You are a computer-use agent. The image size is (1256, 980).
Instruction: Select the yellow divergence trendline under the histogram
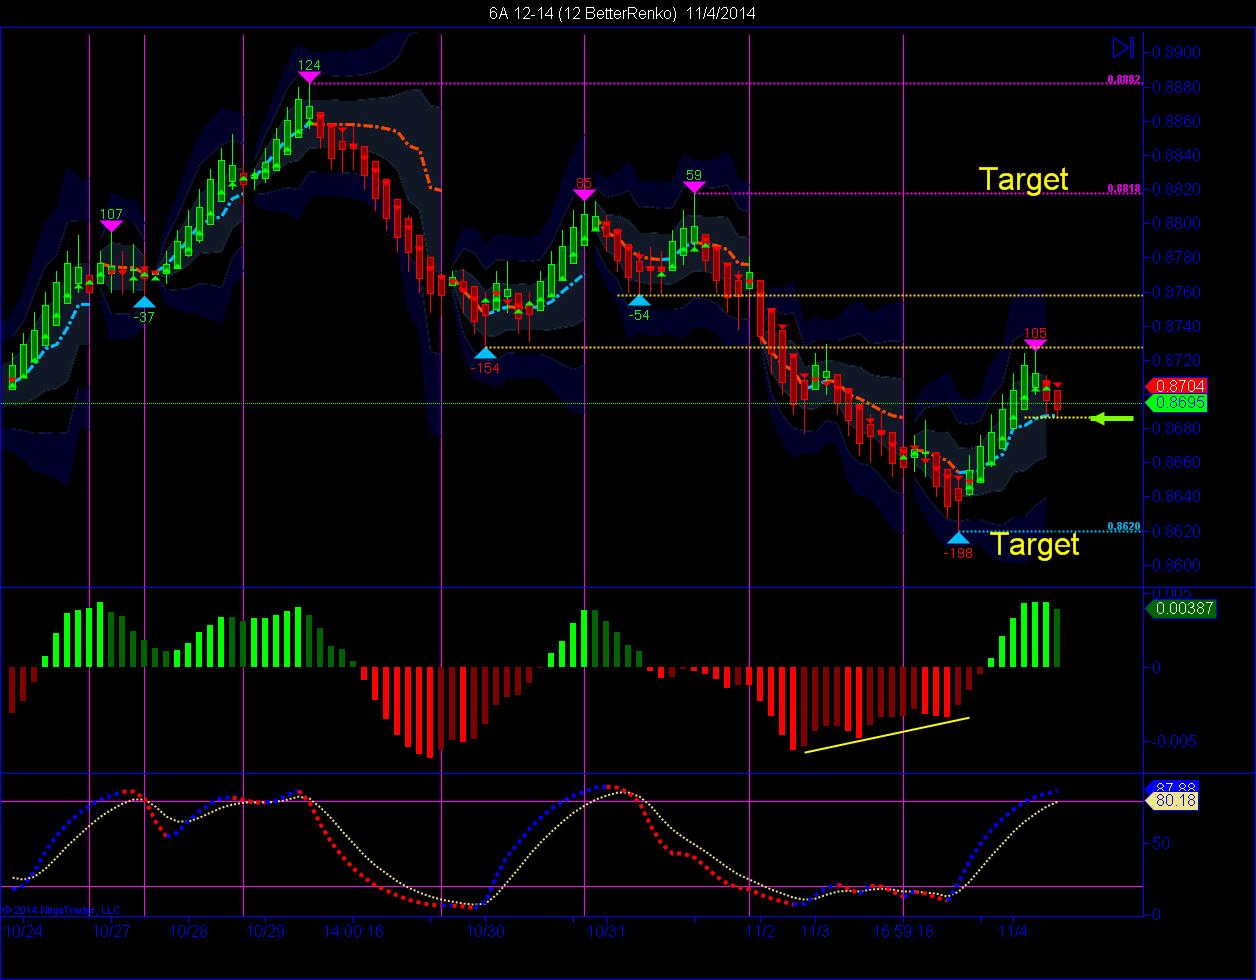point(887,734)
